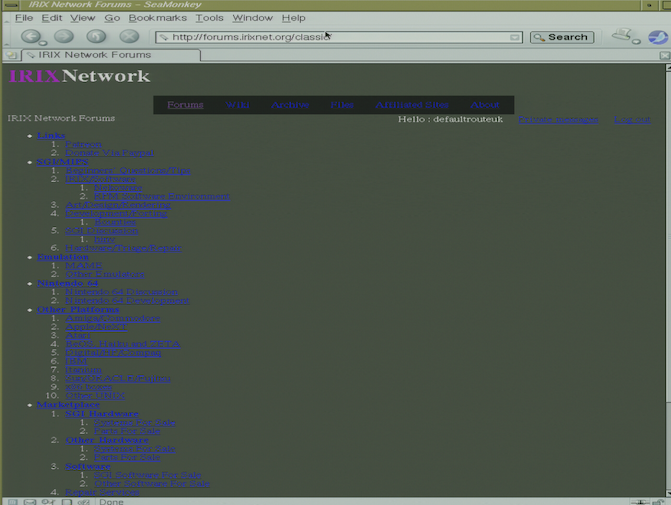Open the Patreon link
The image size is (671, 505).
[x=83, y=144]
